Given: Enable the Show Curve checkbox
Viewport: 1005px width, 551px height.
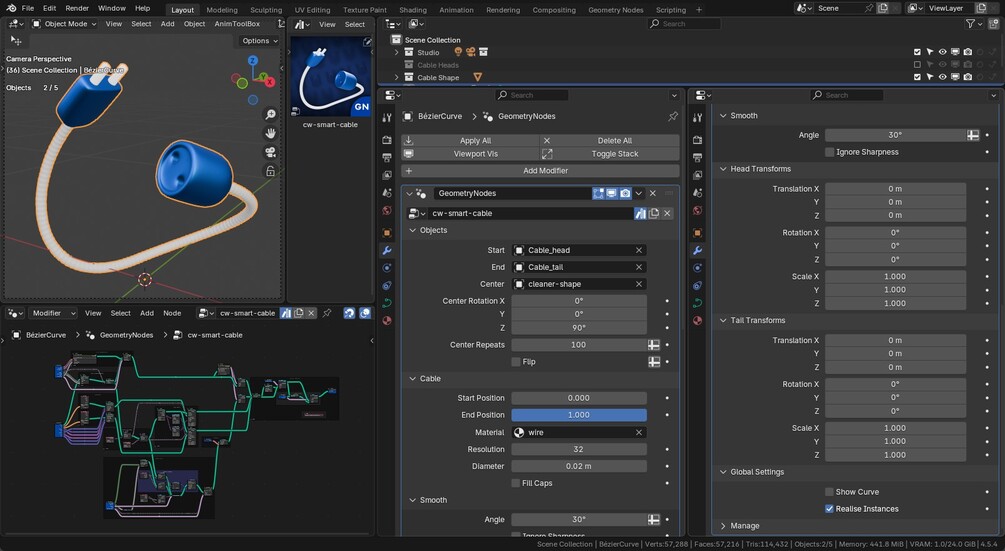Looking at the screenshot, I should [829, 492].
